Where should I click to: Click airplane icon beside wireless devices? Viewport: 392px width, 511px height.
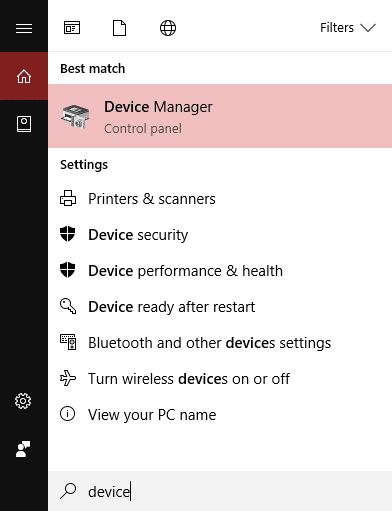tap(68, 378)
